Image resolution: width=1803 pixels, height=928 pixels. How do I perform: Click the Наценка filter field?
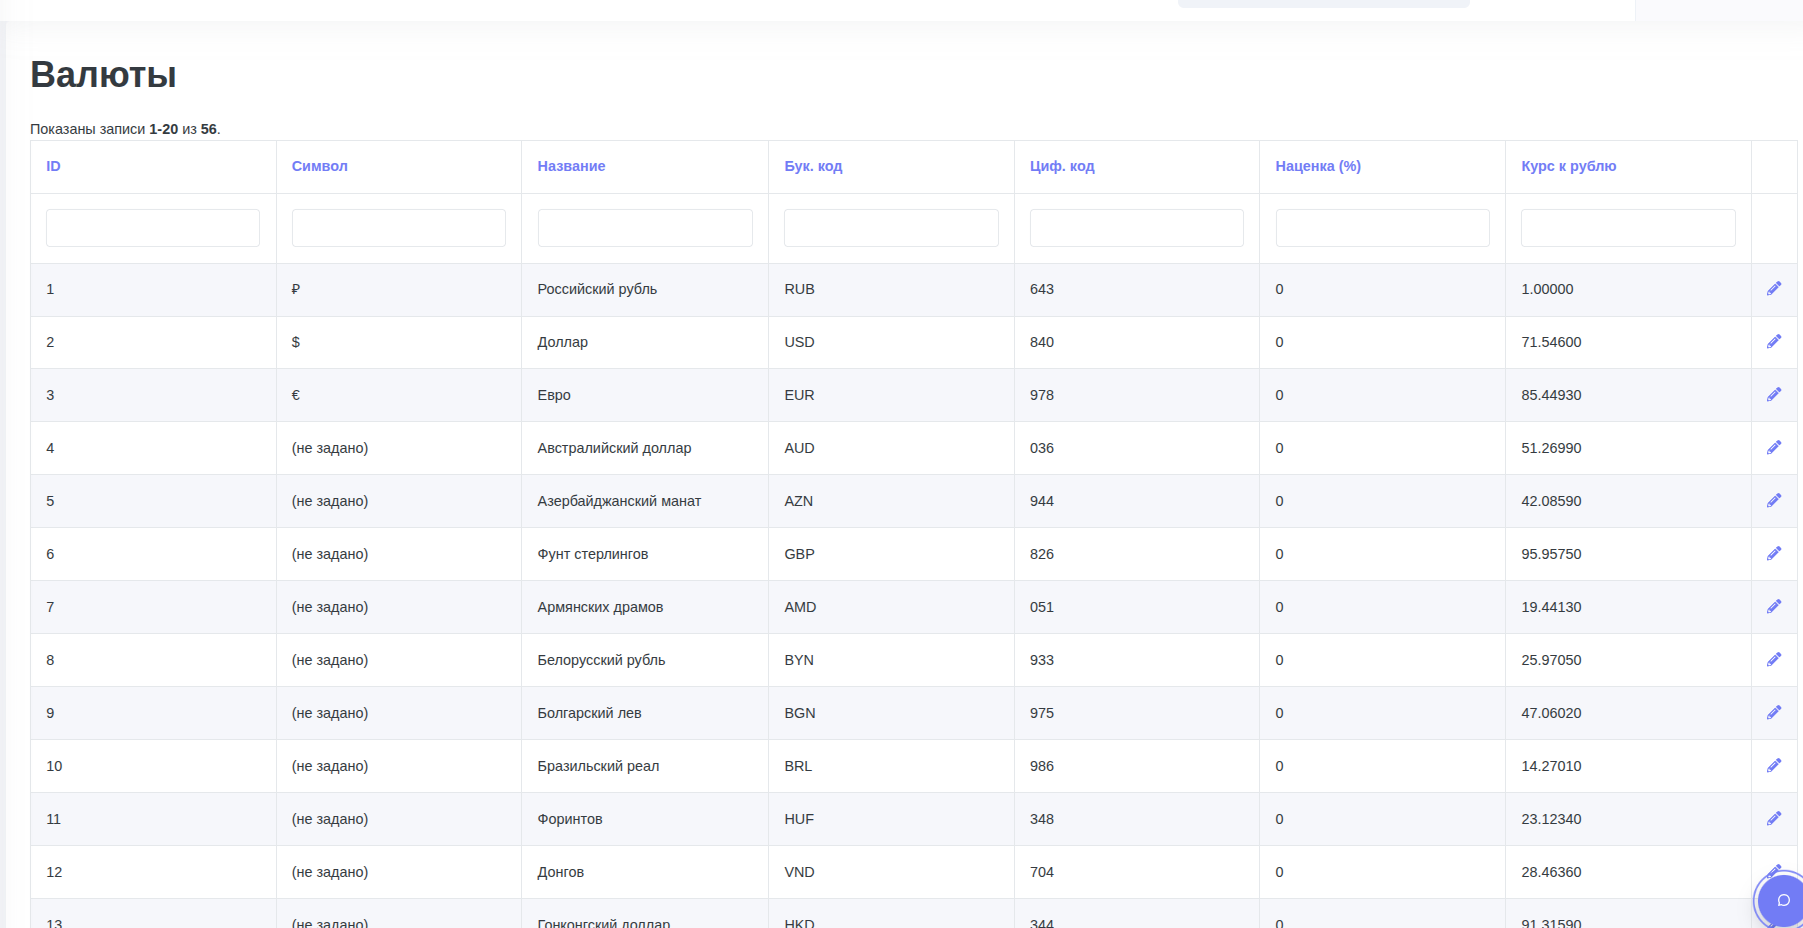tap(1383, 228)
